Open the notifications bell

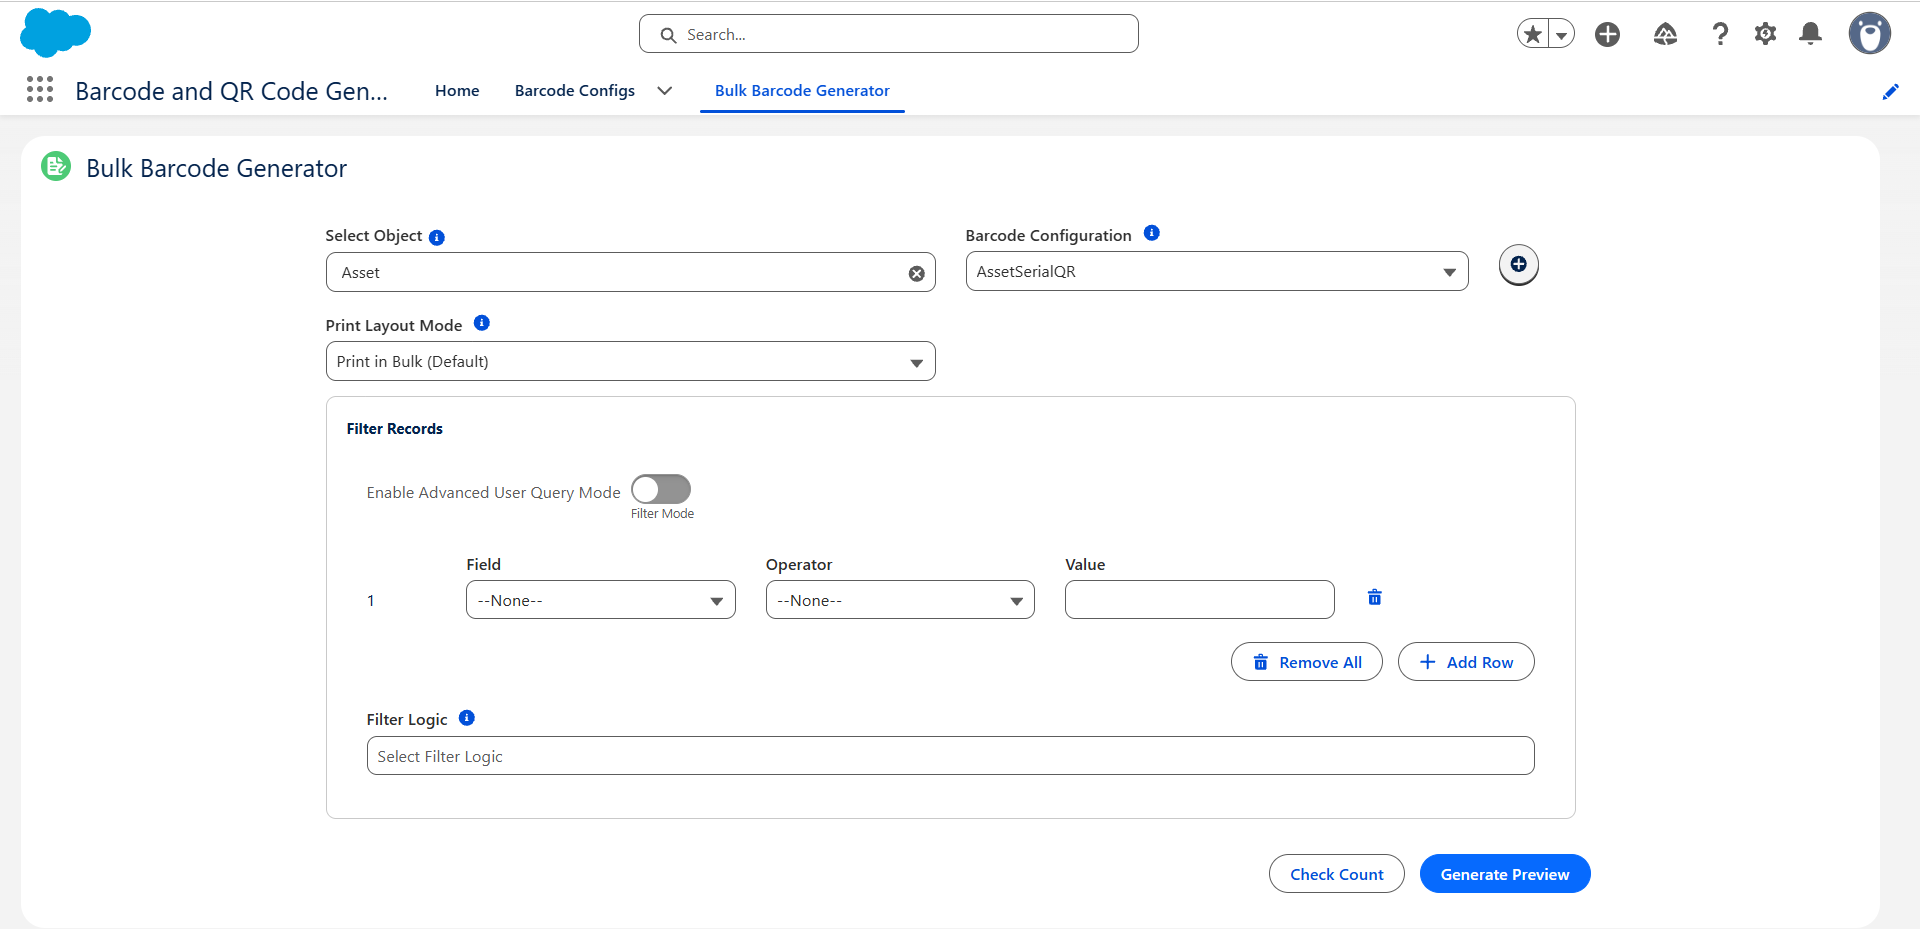pos(1811,34)
